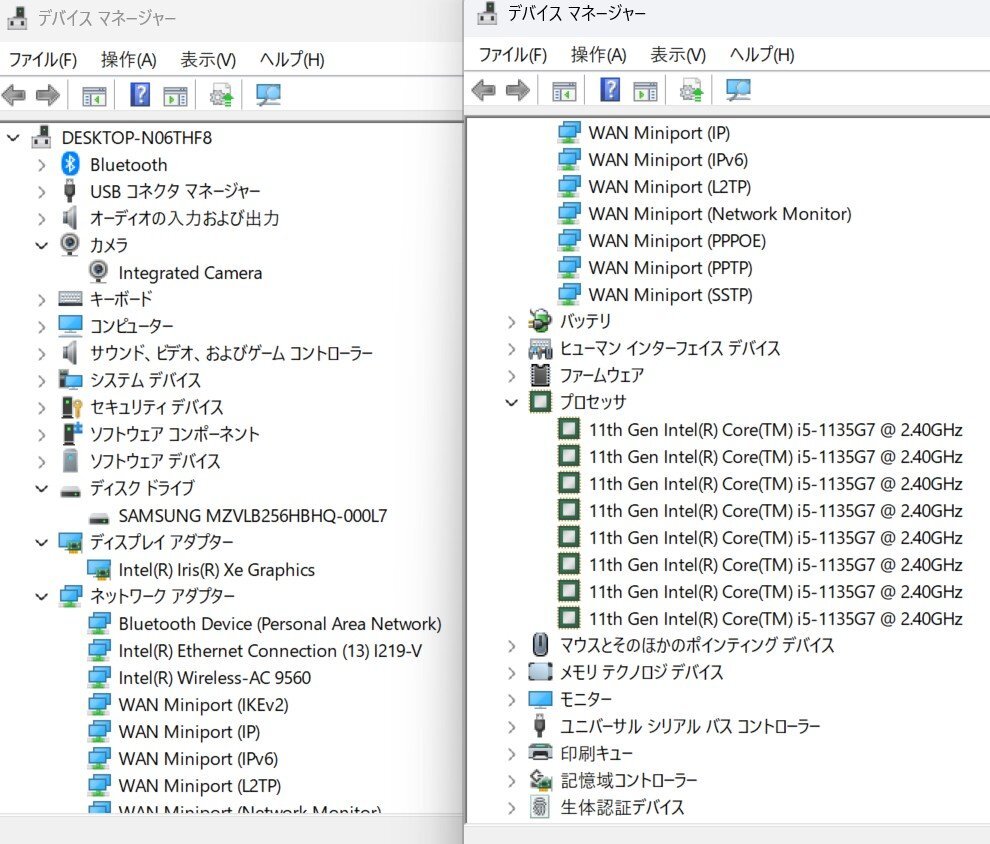Collapse the プロセッサ category
990x844 pixels.
click(x=511, y=402)
